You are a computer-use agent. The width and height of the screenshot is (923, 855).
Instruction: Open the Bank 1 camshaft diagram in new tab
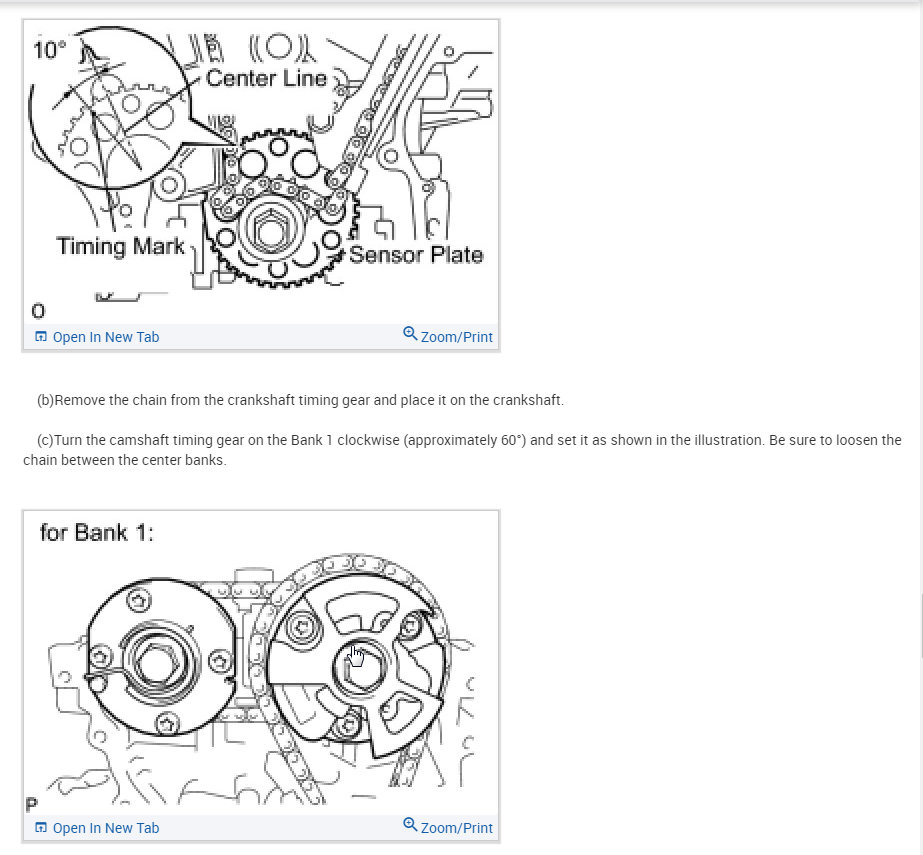tap(97, 828)
